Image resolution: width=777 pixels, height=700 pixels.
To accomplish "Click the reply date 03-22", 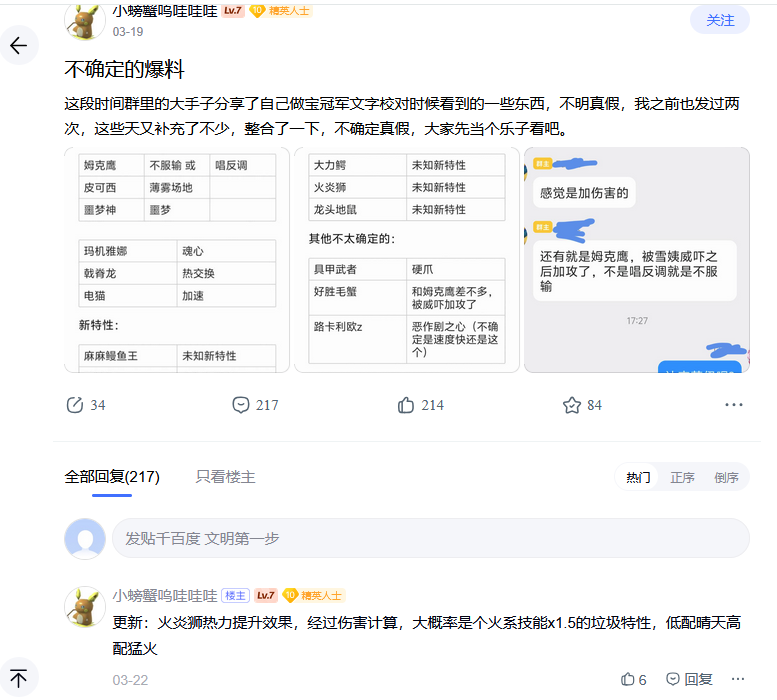I will pyautogui.click(x=130, y=680).
